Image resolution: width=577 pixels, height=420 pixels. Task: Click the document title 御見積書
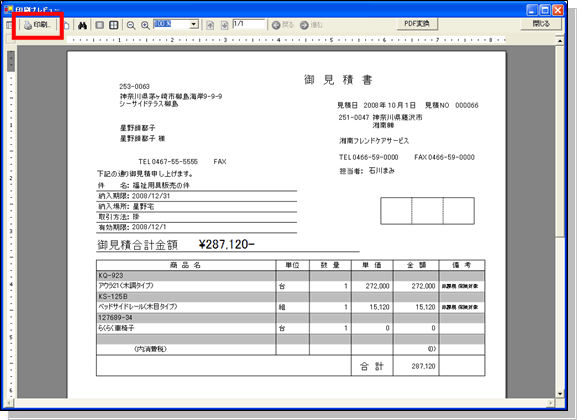pyautogui.click(x=338, y=80)
